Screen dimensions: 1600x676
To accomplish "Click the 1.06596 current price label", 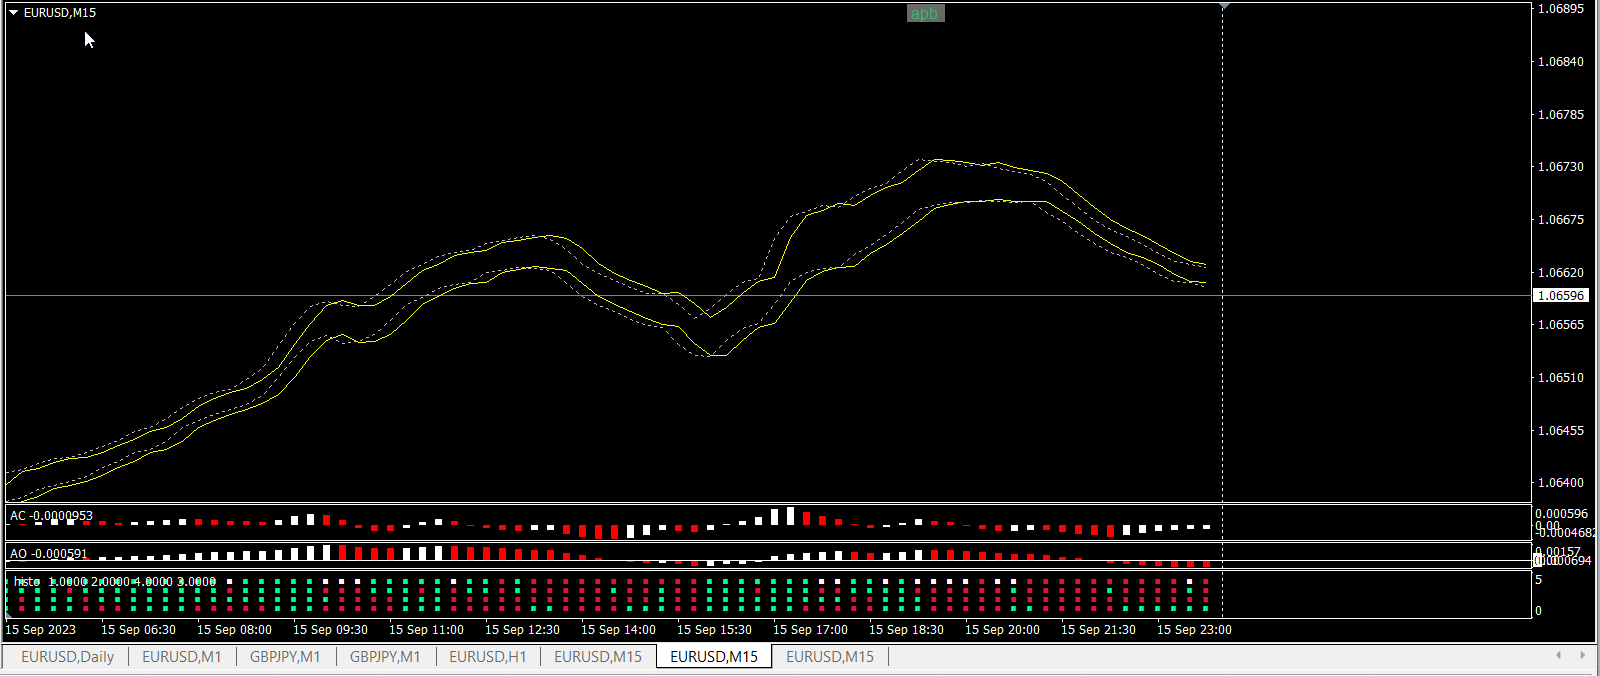I will coord(1560,296).
